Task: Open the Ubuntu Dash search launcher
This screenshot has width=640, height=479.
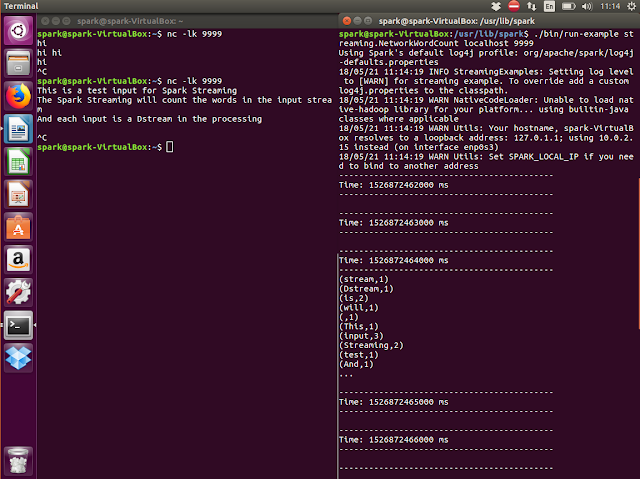Action: (18, 31)
